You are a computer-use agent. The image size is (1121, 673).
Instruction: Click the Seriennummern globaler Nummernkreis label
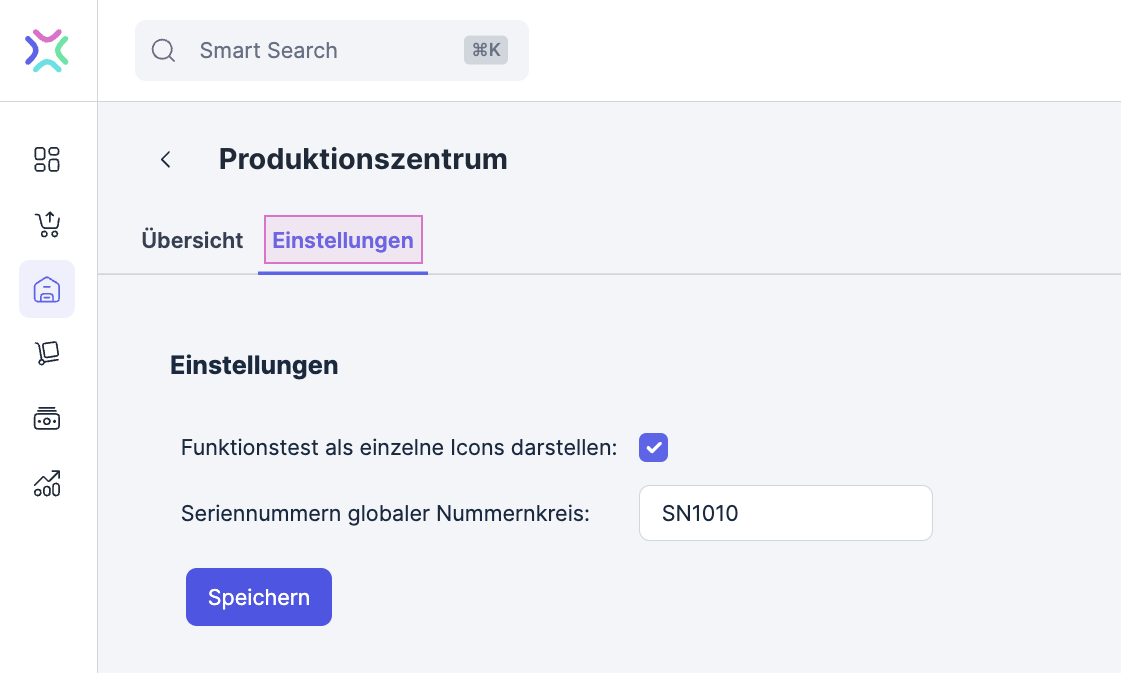click(x=385, y=514)
